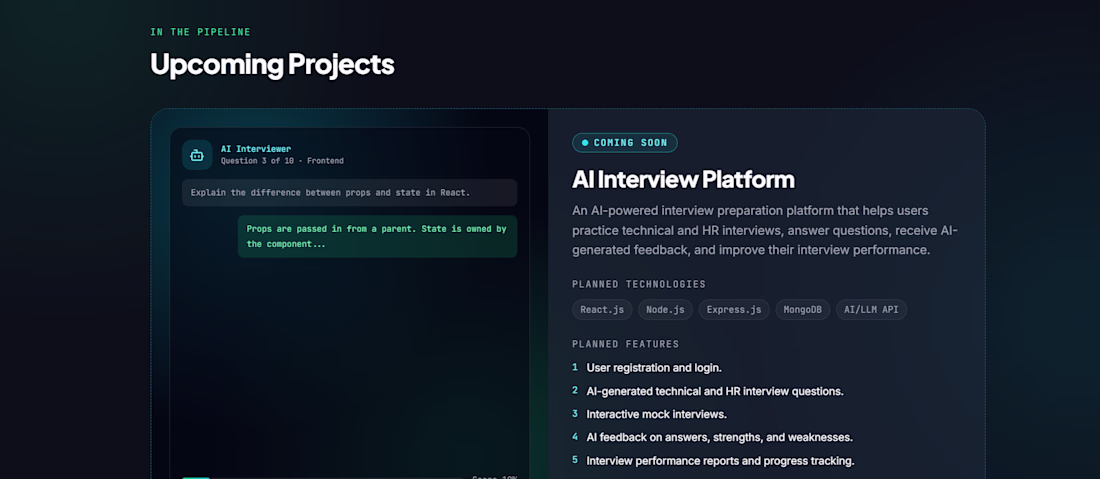Click the PLANNED TECHNOLOGIES label
The image size is (1100, 479).
(x=639, y=284)
